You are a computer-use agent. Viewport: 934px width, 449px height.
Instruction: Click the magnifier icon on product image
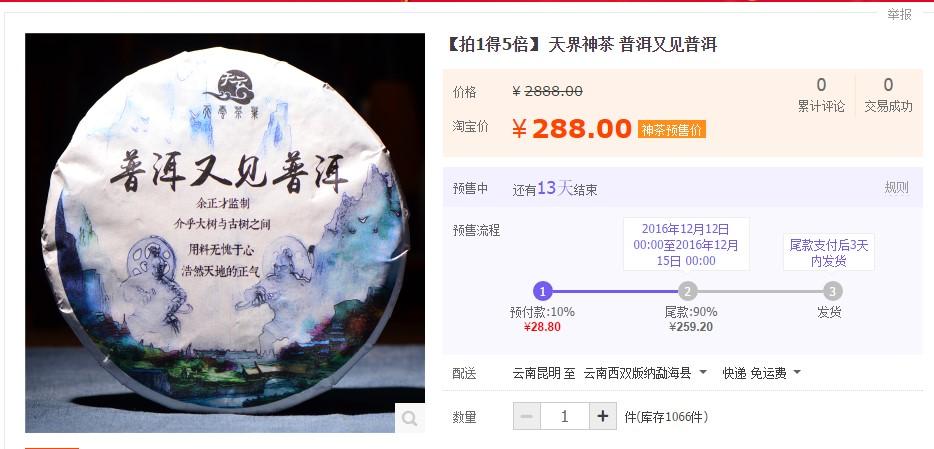(x=409, y=418)
